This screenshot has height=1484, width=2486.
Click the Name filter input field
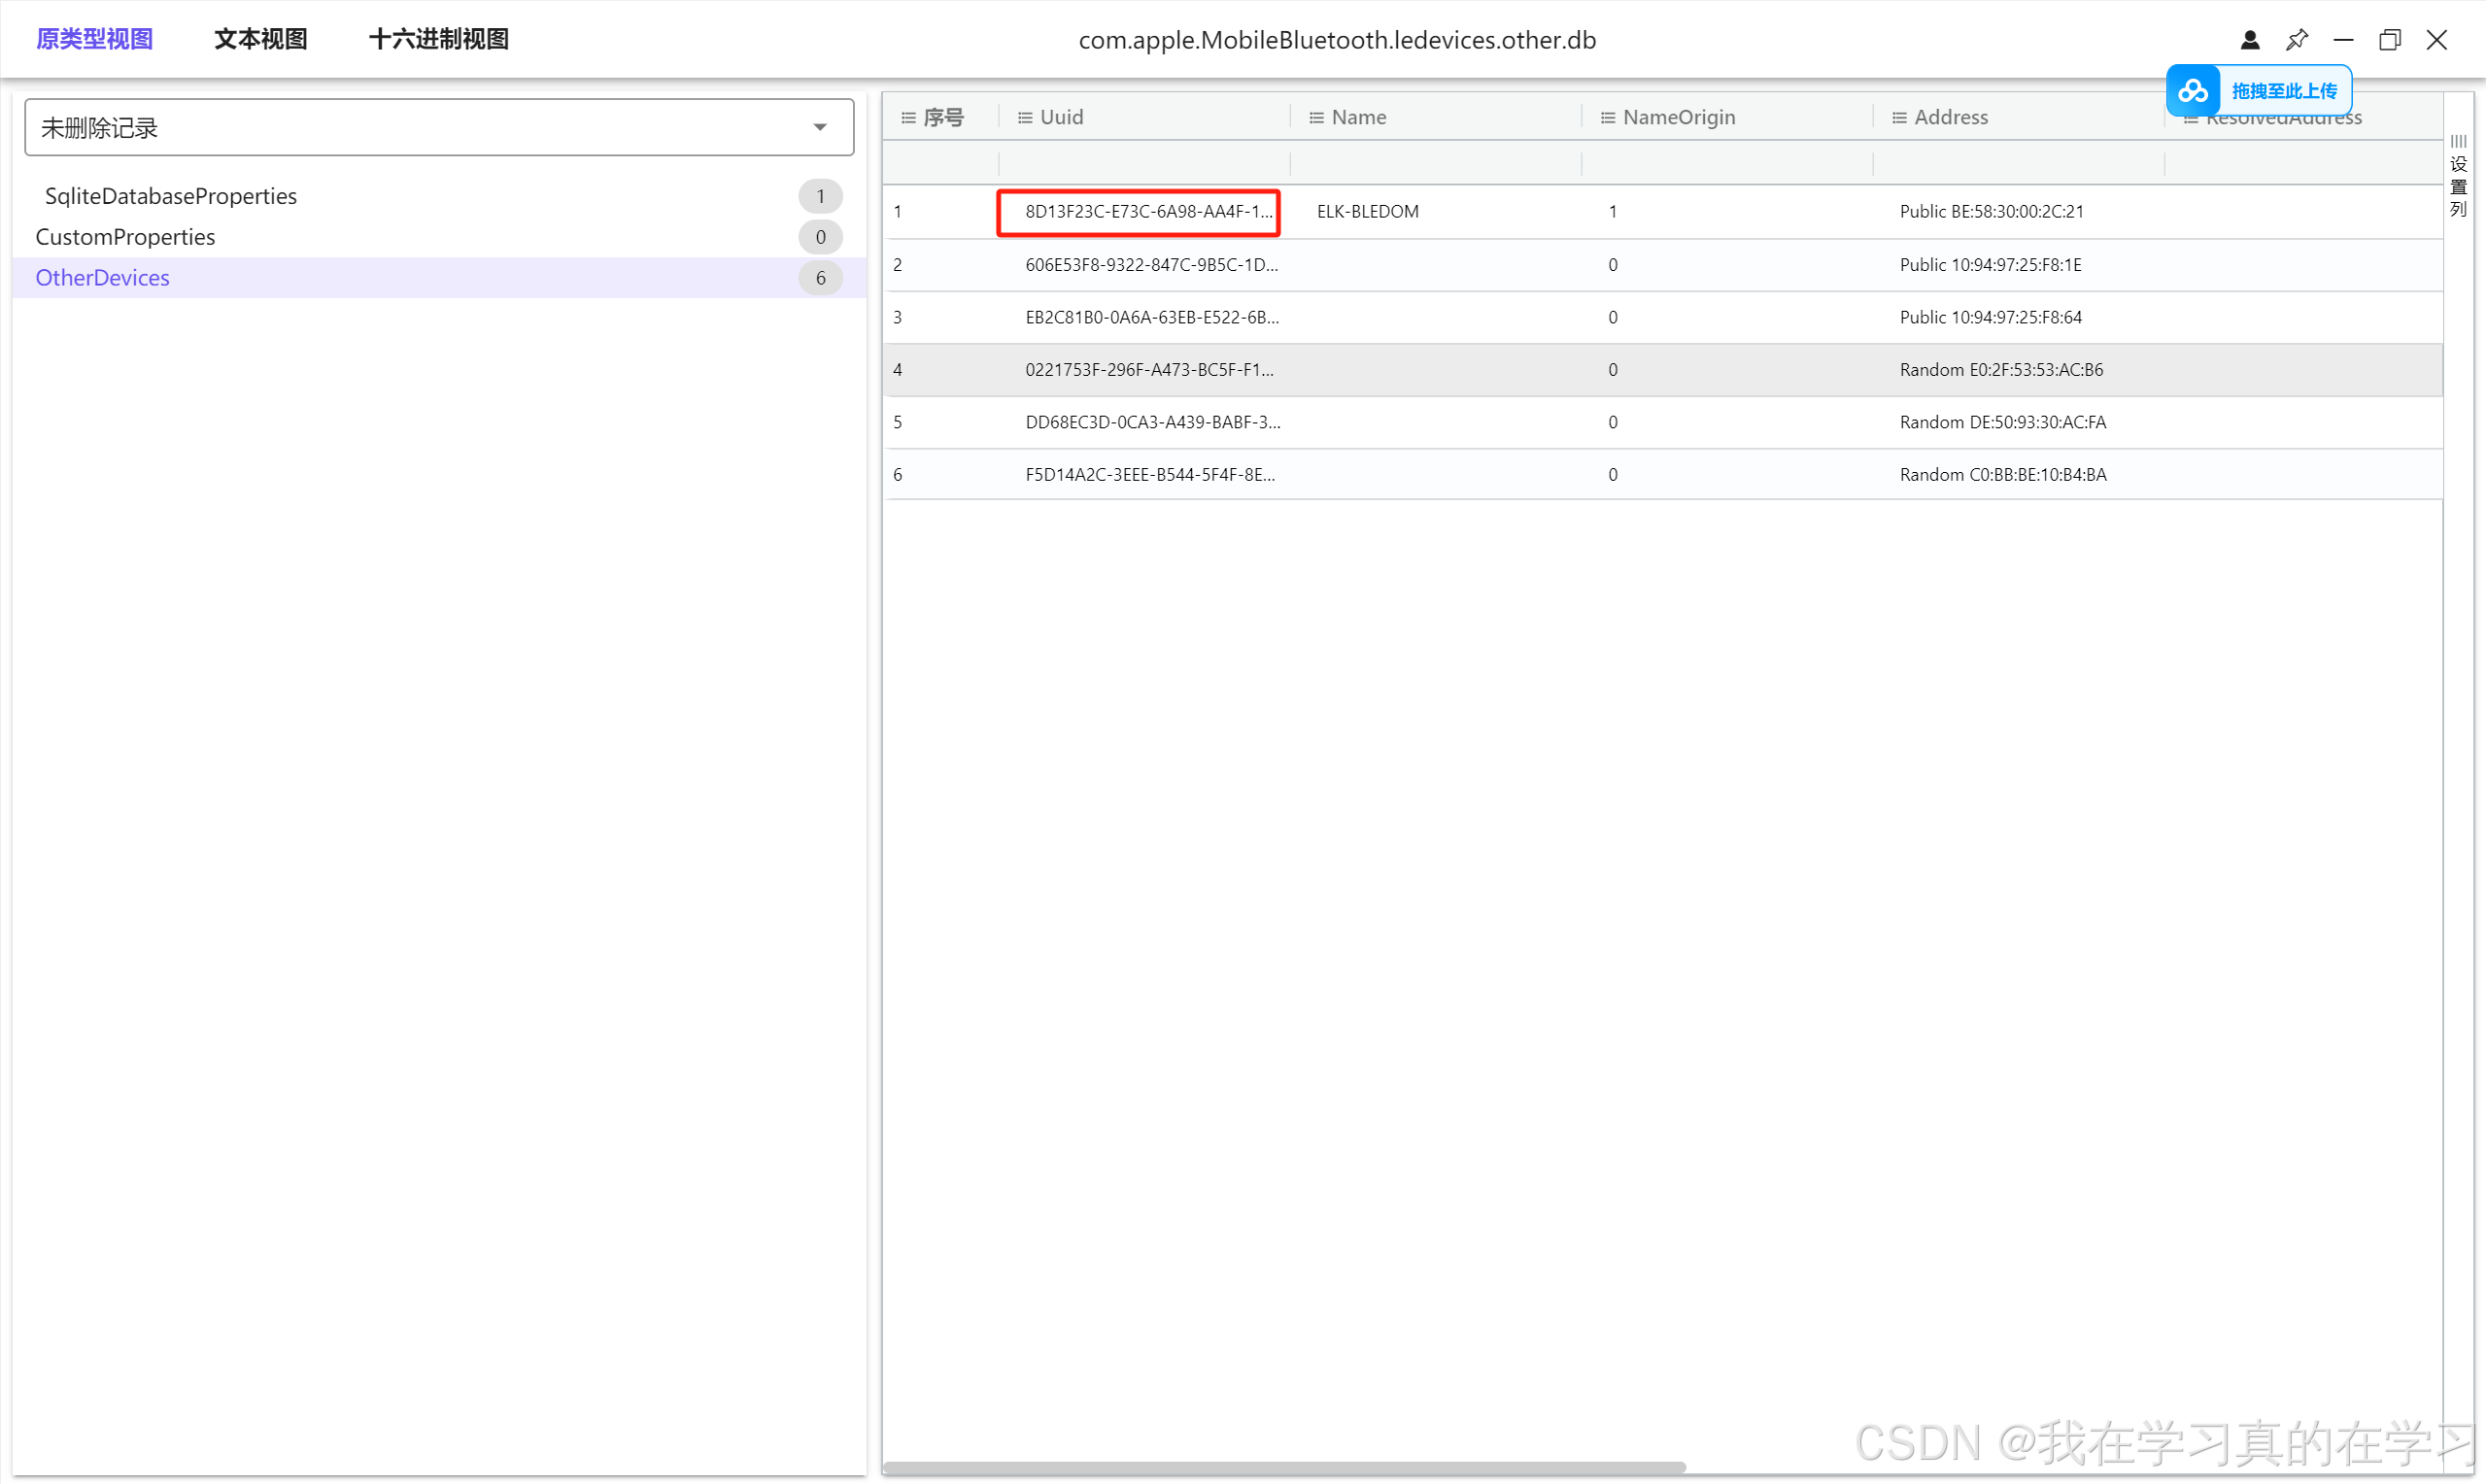(1434, 163)
